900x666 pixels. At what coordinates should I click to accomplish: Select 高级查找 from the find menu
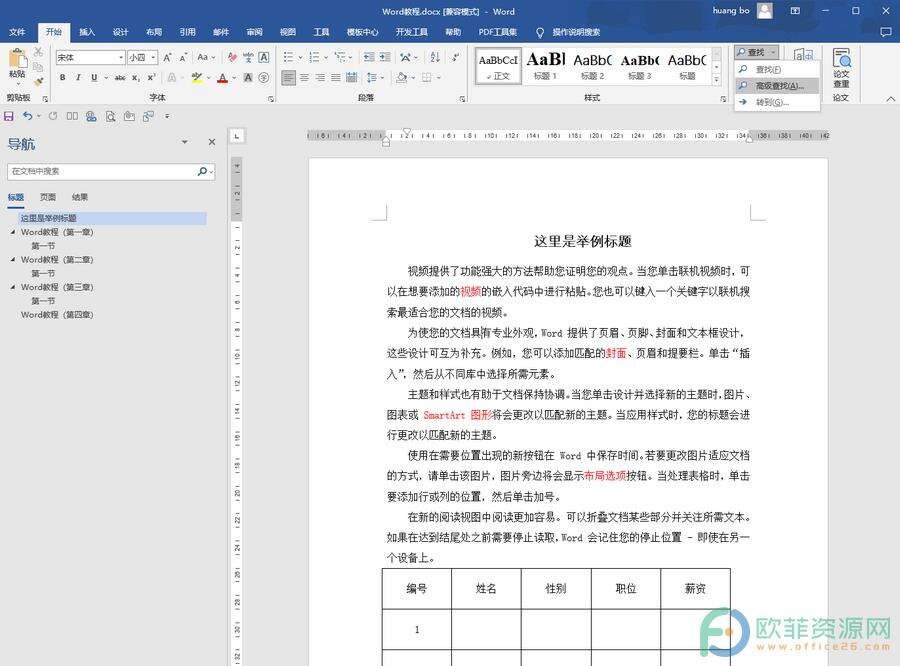tap(779, 86)
